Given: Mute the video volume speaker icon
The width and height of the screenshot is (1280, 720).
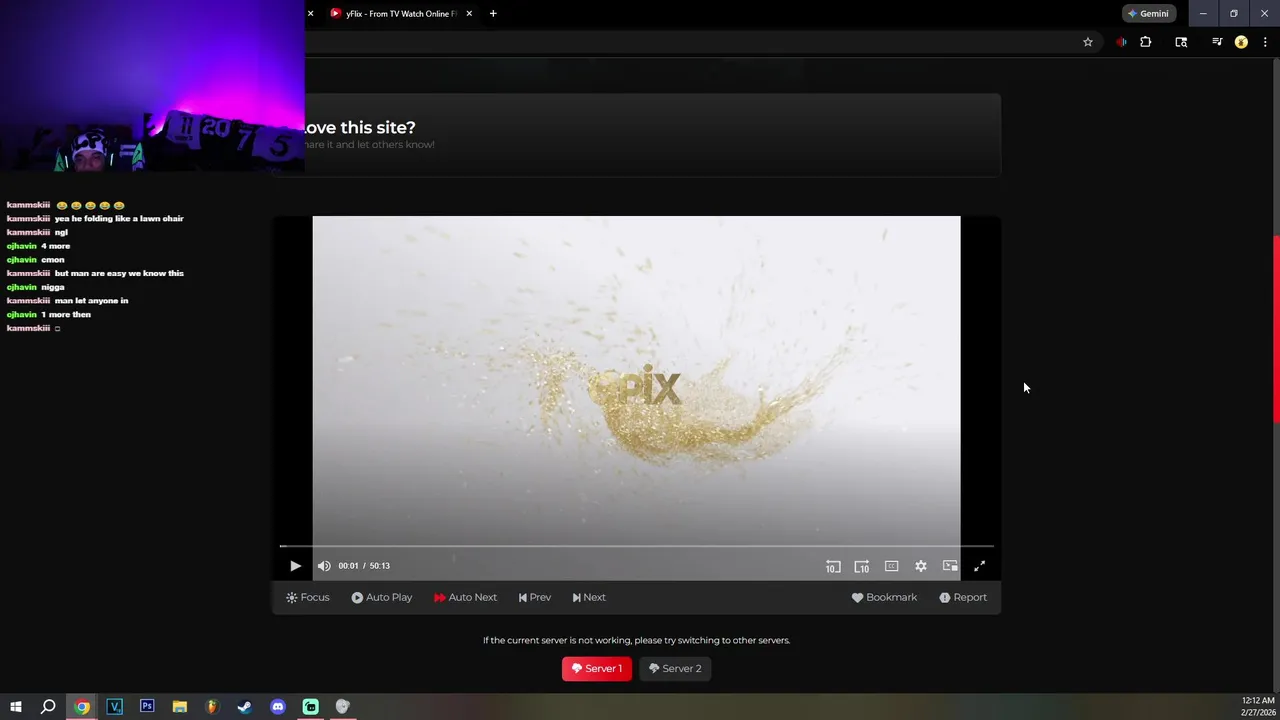Looking at the screenshot, I should pos(324,566).
